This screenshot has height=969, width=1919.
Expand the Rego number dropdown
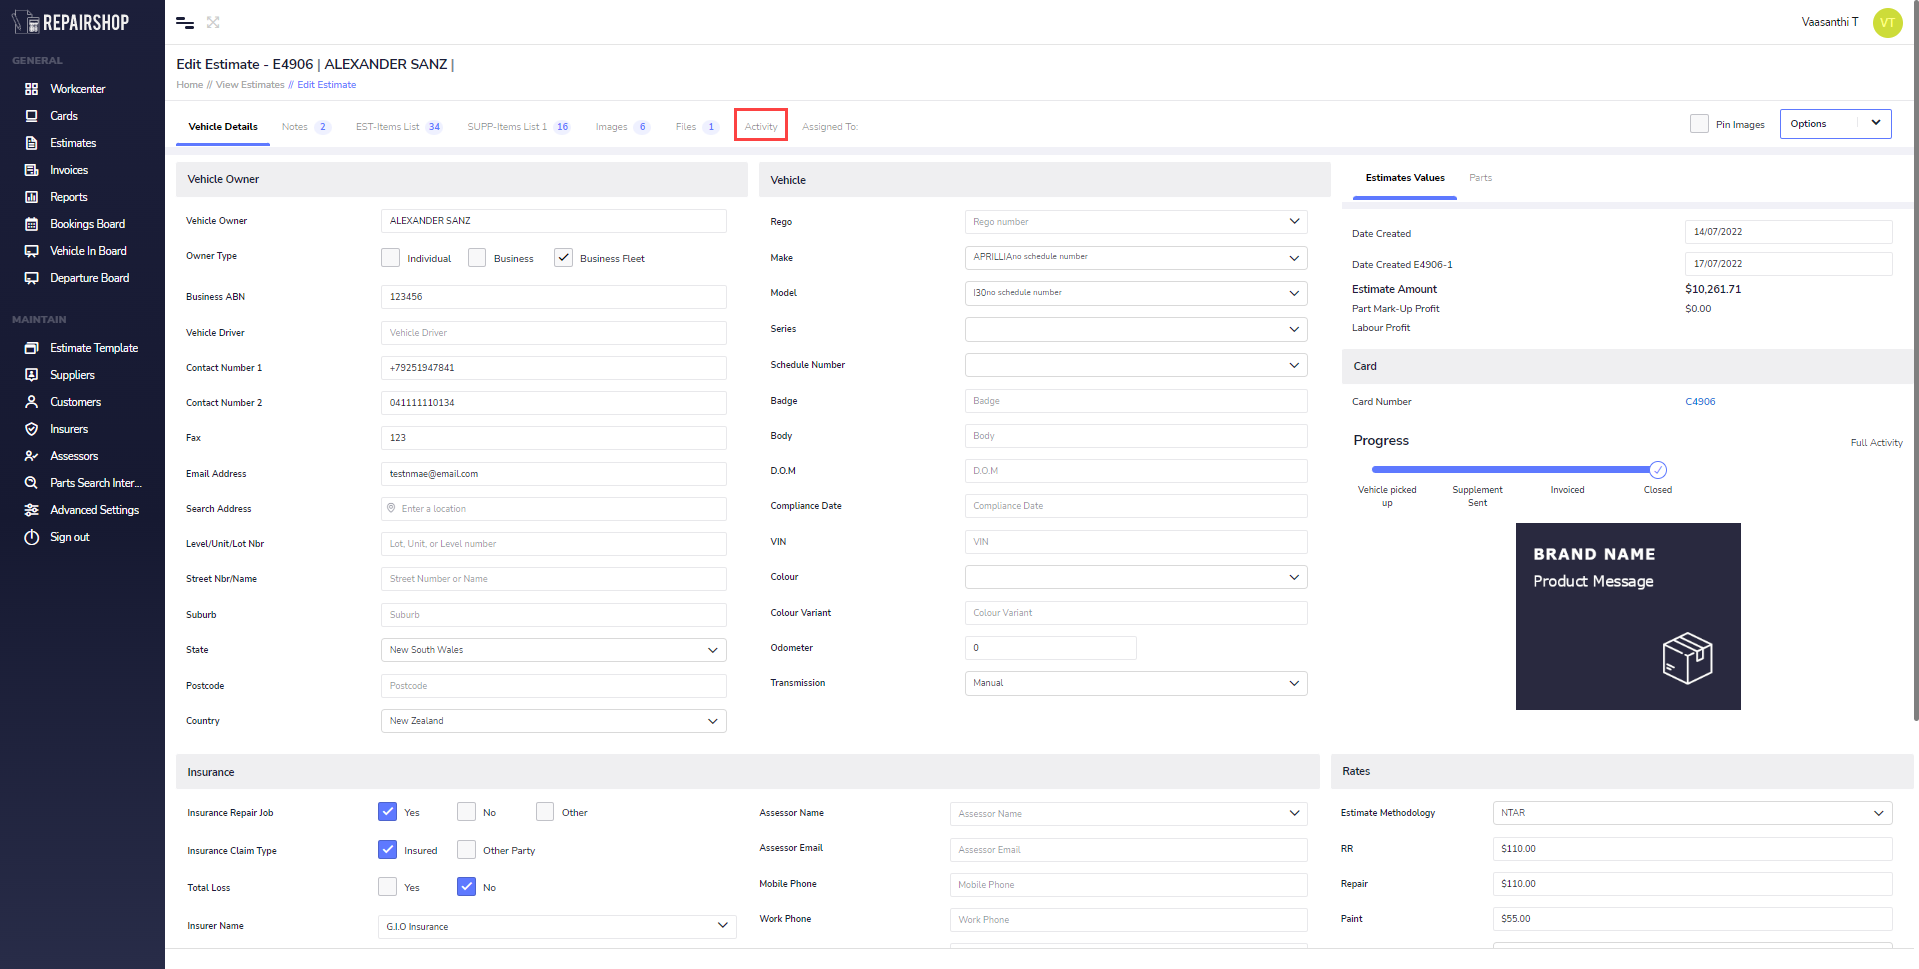[1136, 222]
